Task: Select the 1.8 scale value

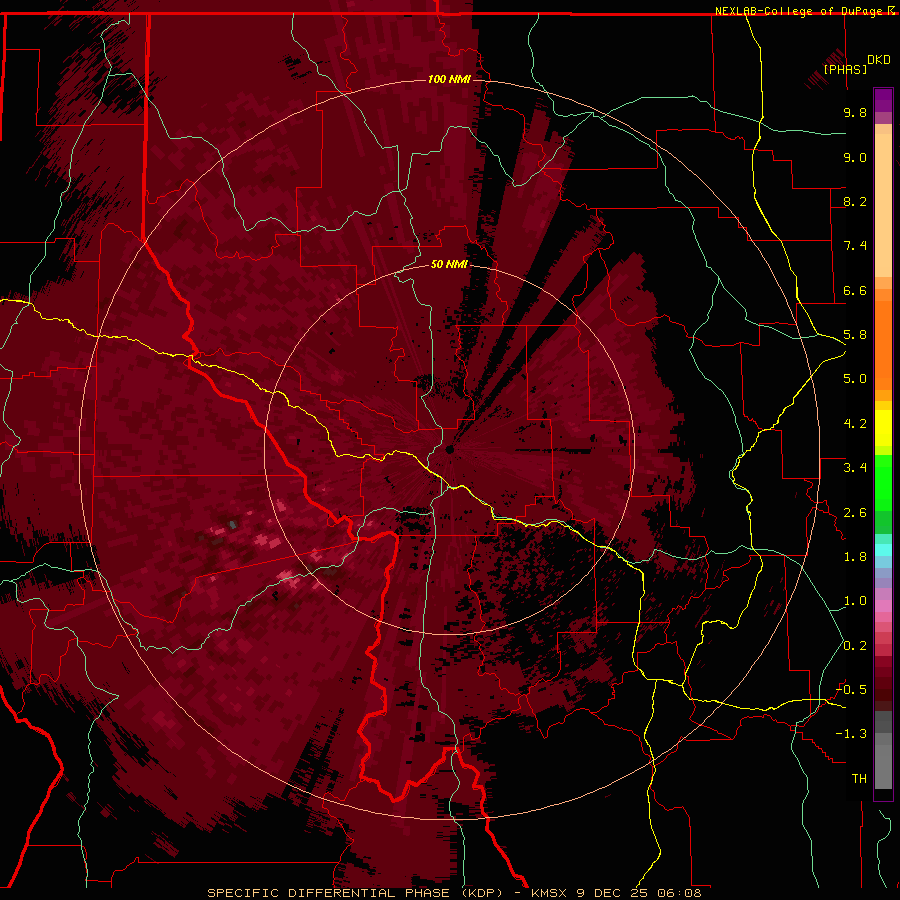Action: pyautogui.click(x=855, y=557)
